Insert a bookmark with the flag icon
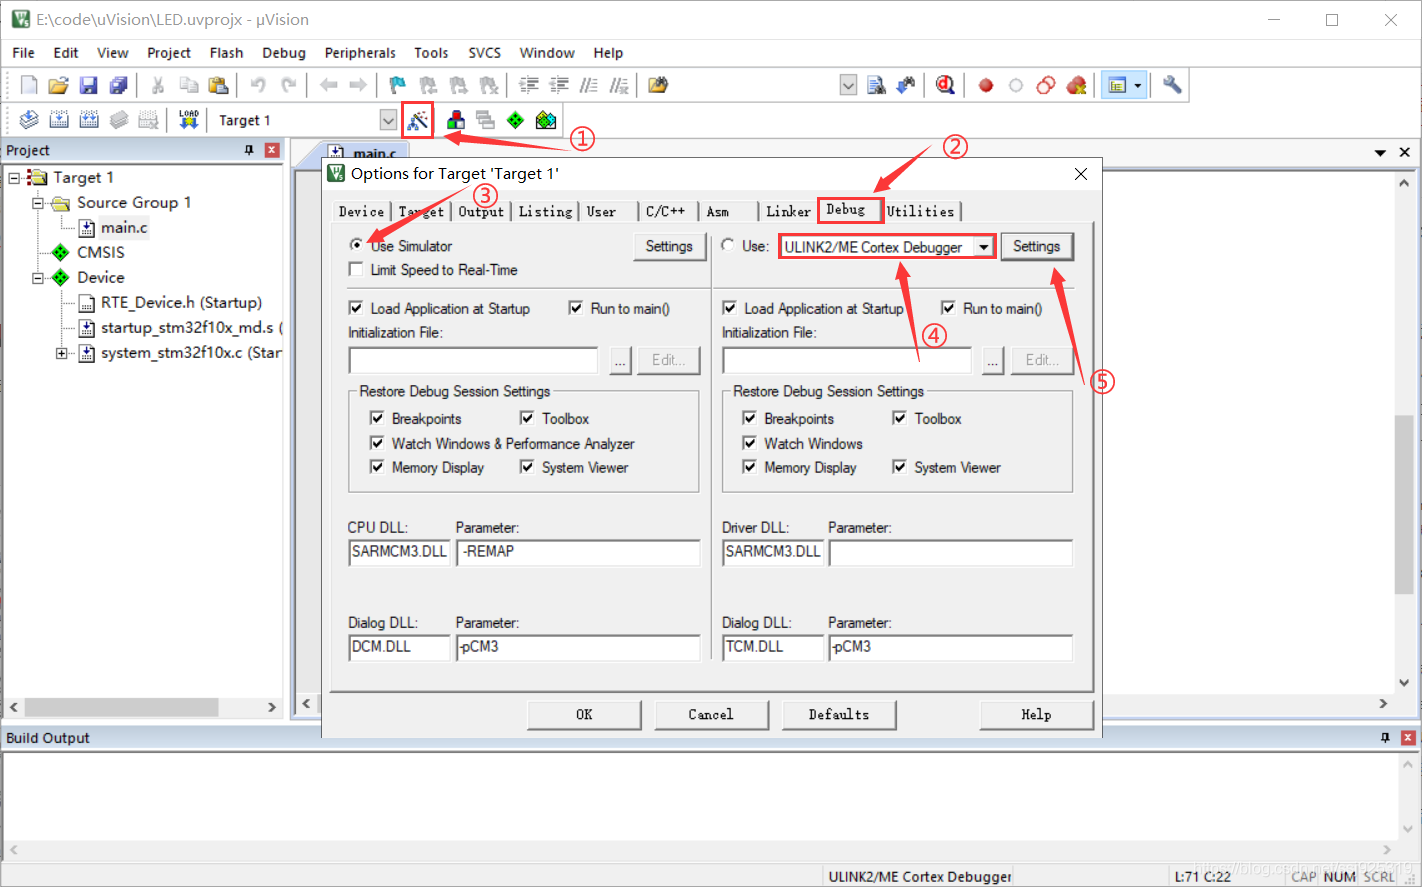1422x887 pixels. 398,85
